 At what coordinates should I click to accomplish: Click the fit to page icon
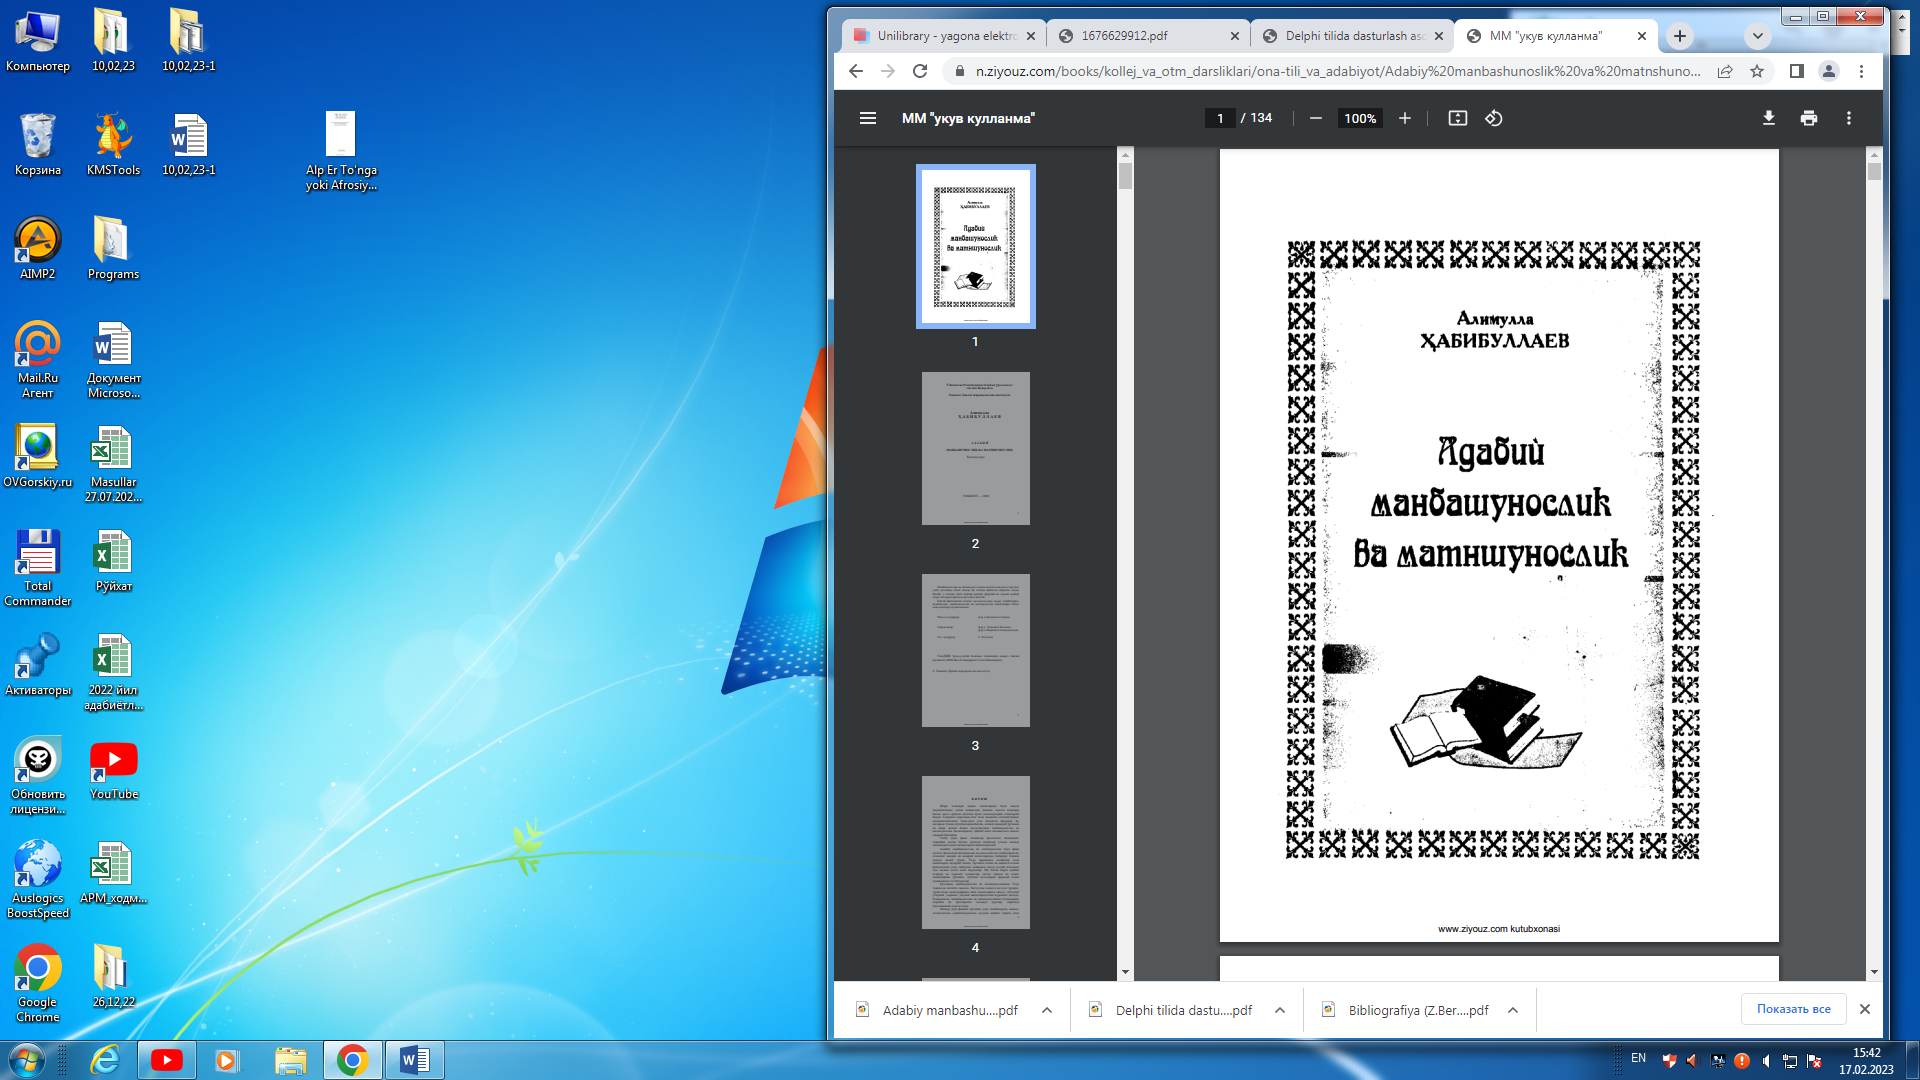1457,118
